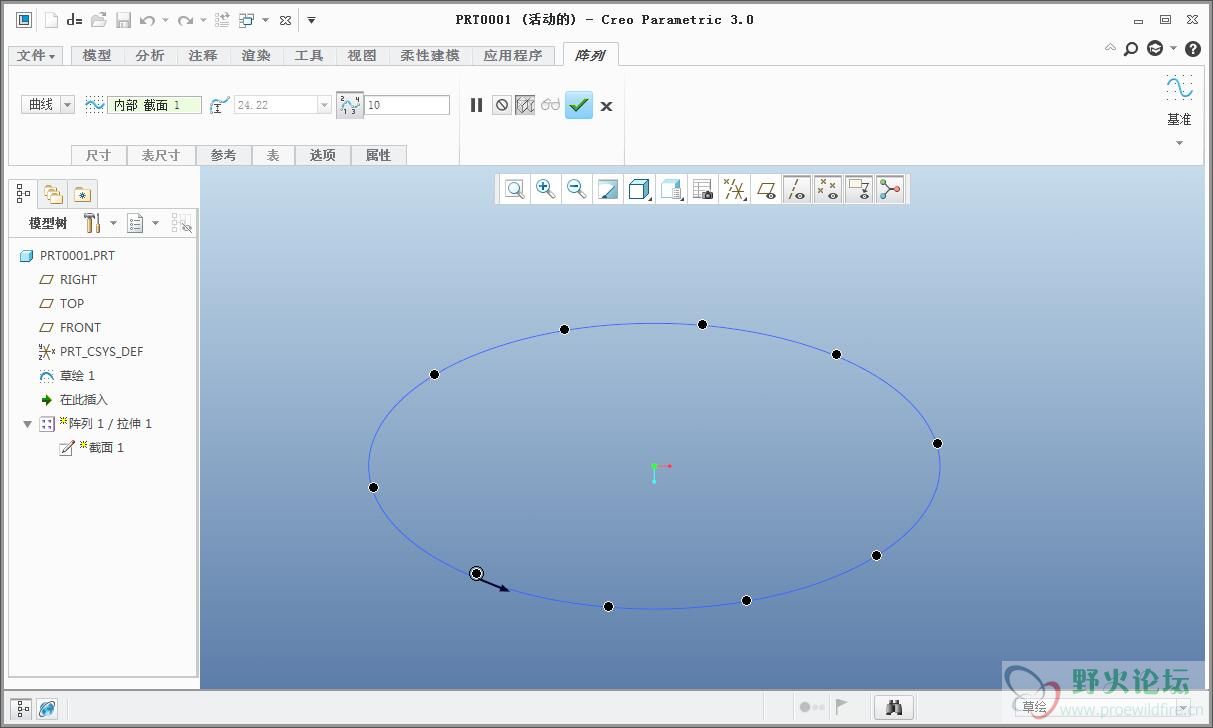Open the 选项 panel button
The height and width of the screenshot is (728, 1213).
[x=322, y=155]
